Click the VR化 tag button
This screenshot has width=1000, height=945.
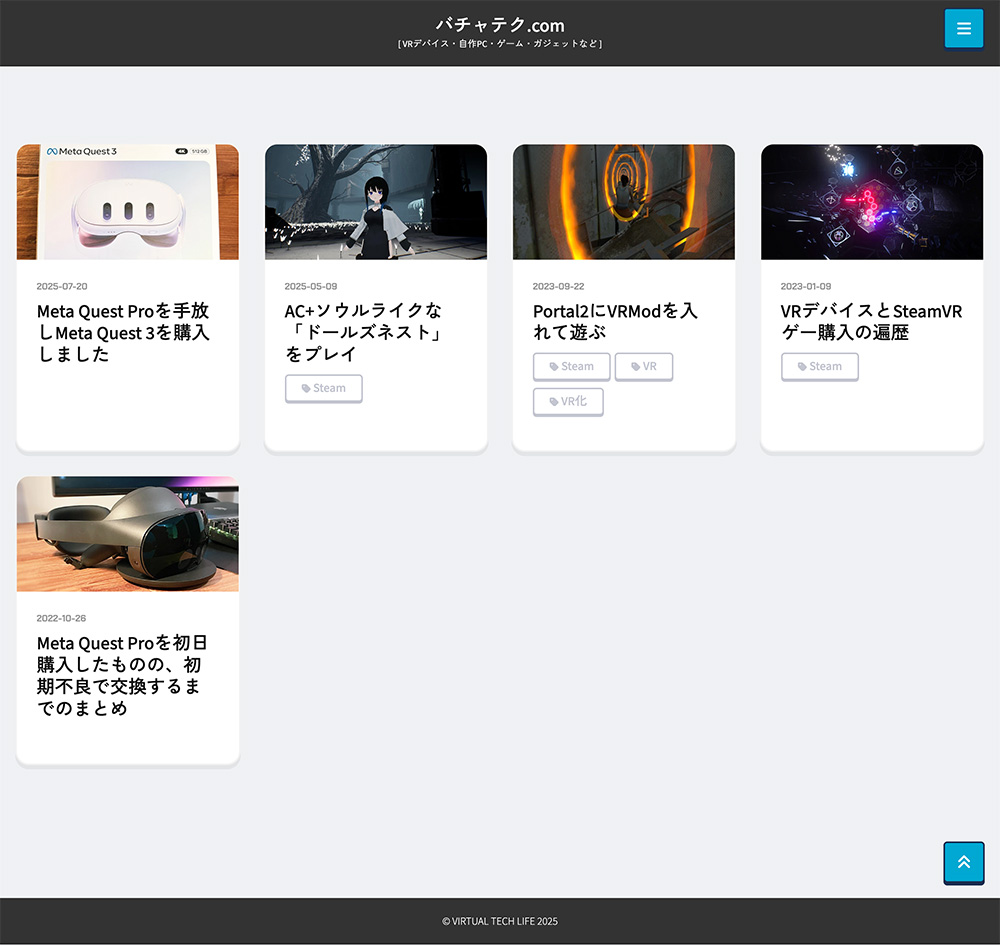[568, 402]
